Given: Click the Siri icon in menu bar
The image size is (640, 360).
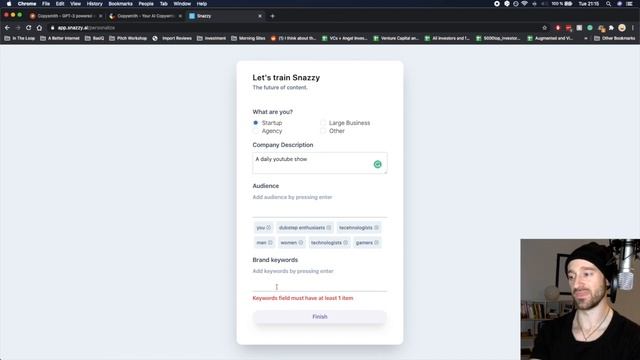Looking at the screenshot, I should 619,4.
